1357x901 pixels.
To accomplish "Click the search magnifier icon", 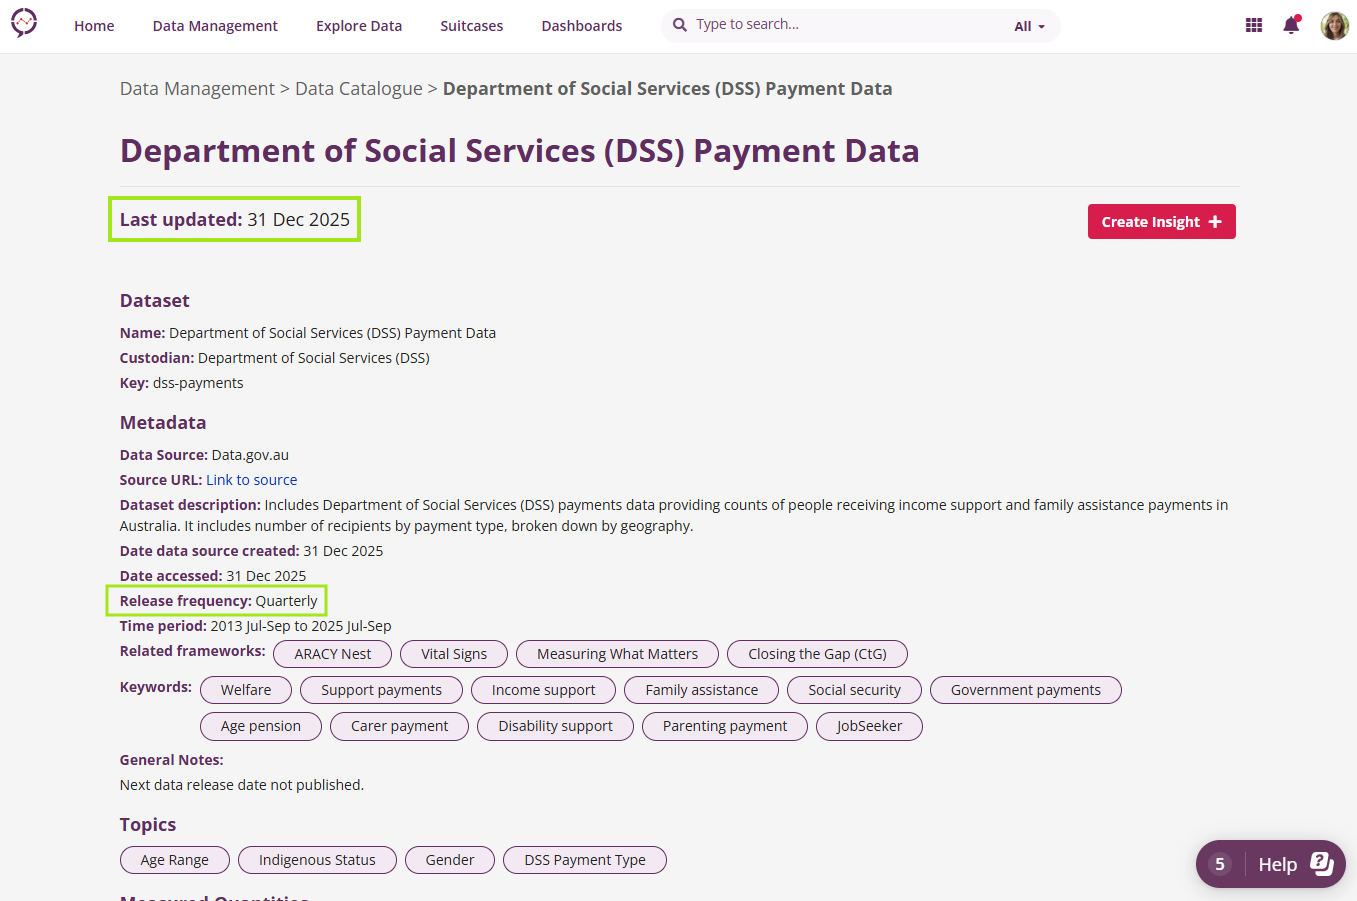I will (x=680, y=25).
